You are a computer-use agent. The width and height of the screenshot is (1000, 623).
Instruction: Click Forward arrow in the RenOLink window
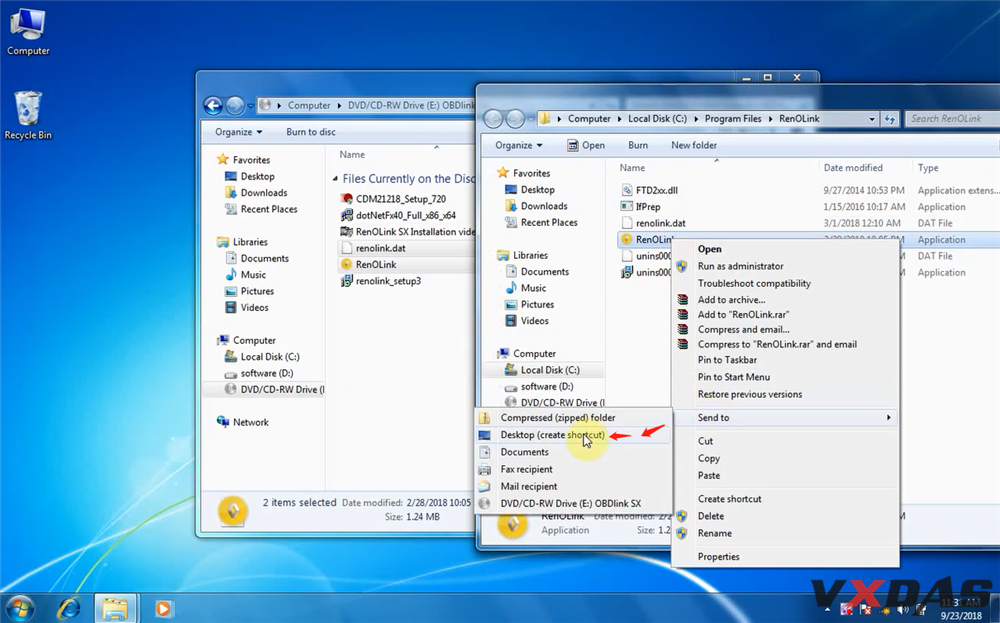click(515, 119)
